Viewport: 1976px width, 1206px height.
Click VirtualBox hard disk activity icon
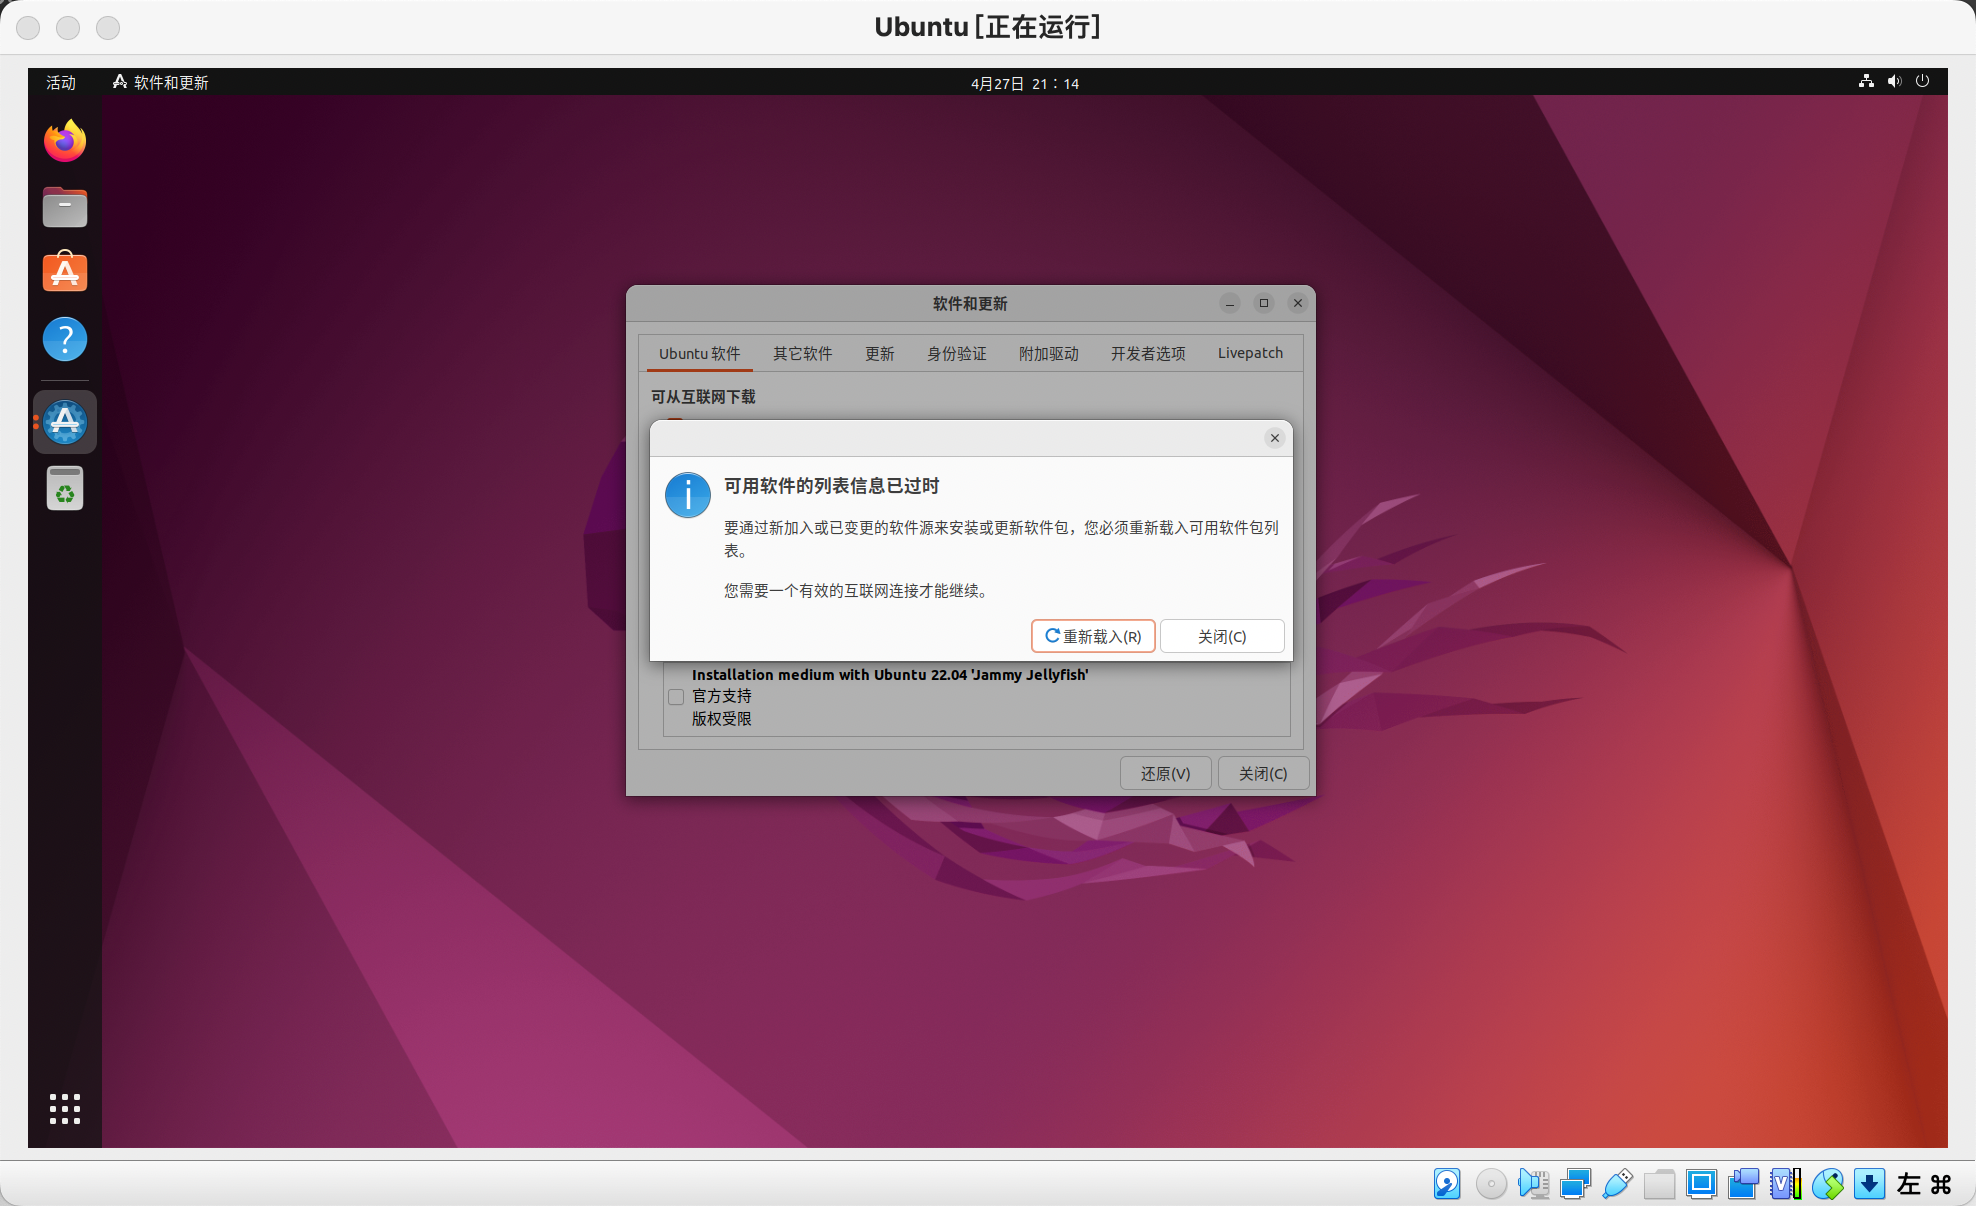click(x=1447, y=1184)
